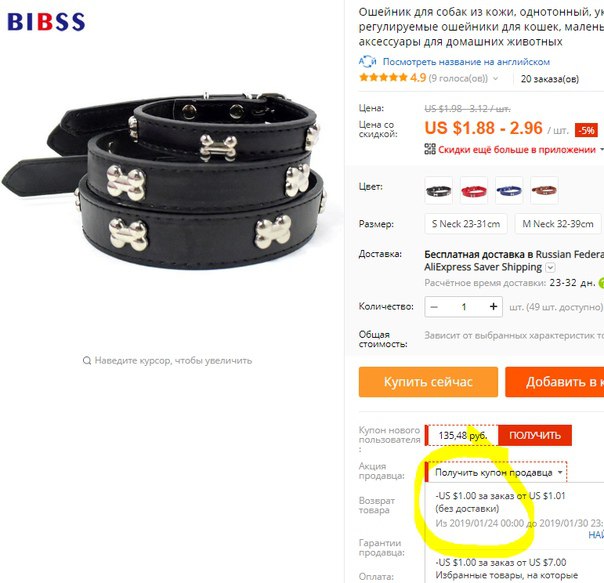Select the black collar color option
This screenshot has width=604, height=583.
coord(438,190)
